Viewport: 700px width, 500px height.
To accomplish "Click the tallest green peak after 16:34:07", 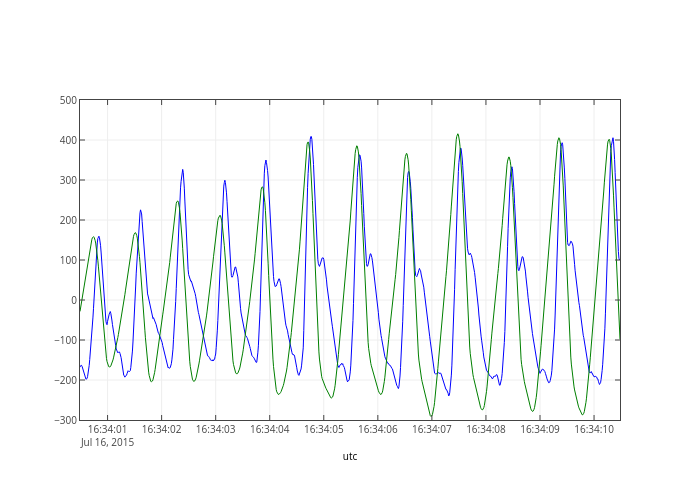I will 457,134.
